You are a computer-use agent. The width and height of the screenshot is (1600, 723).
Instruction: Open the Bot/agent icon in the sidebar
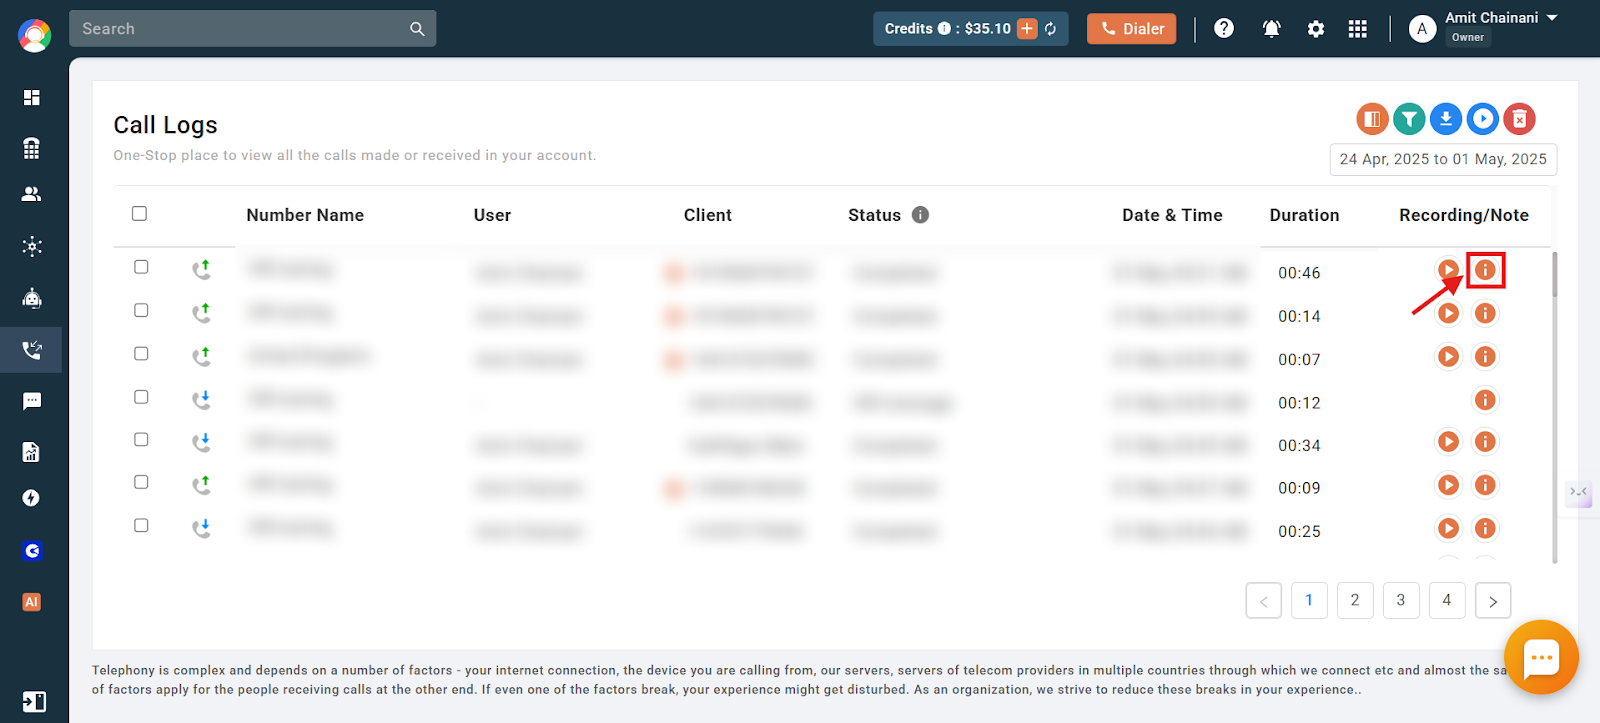[x=32, y=298]
